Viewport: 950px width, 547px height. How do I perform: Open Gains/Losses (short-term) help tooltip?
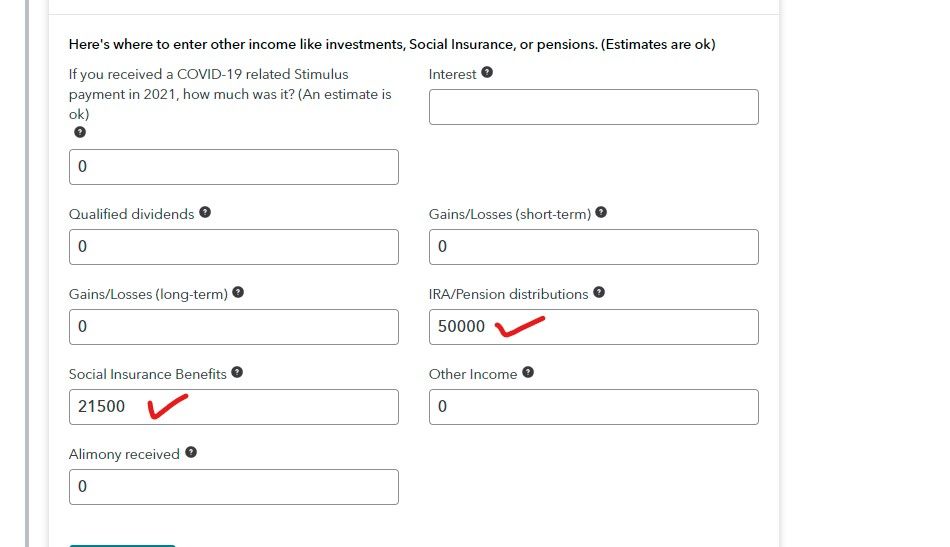pos(601,213)
